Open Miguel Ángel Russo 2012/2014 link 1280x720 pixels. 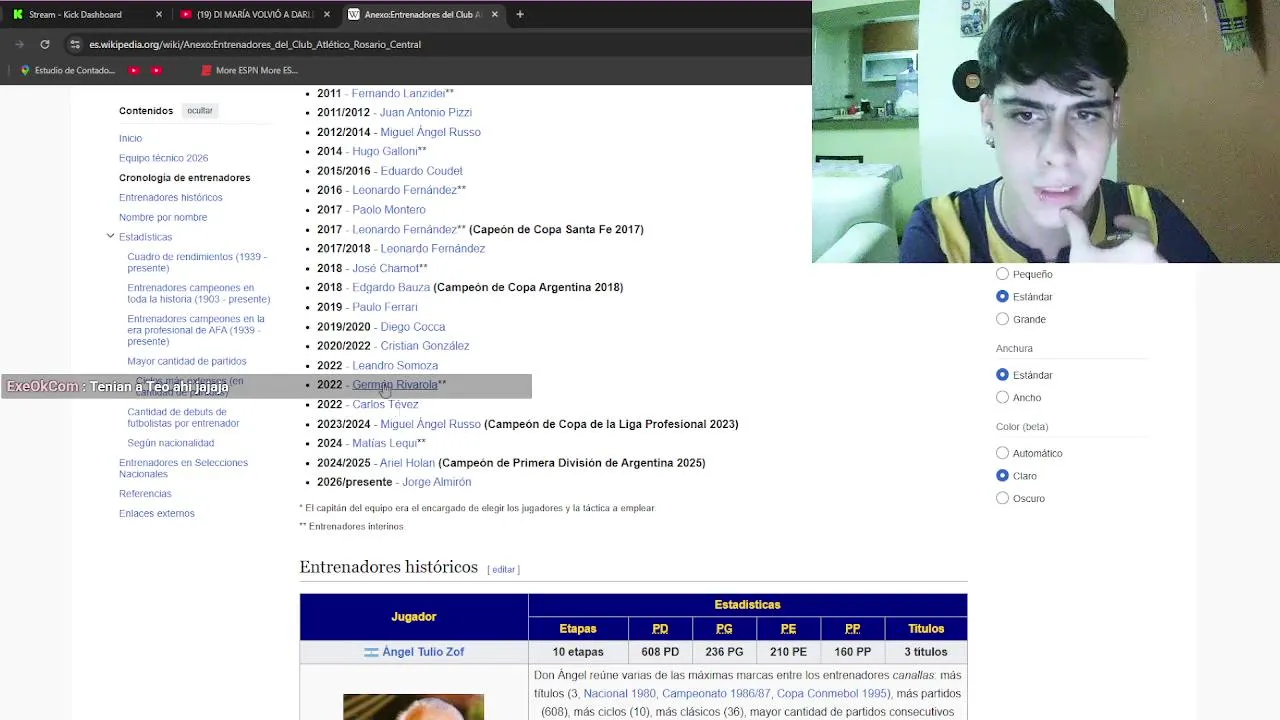tap(430, 132)
